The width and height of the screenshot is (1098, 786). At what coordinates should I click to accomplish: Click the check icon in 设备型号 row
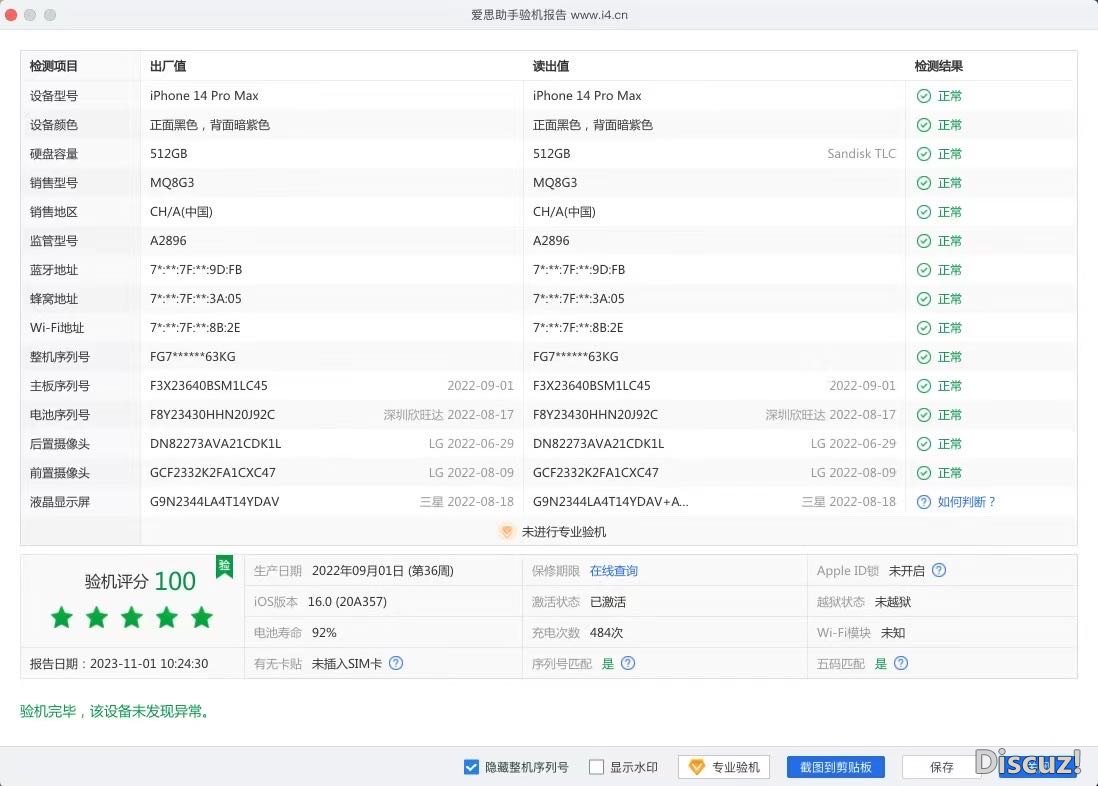pyautogui.click(x=924, y=96)
